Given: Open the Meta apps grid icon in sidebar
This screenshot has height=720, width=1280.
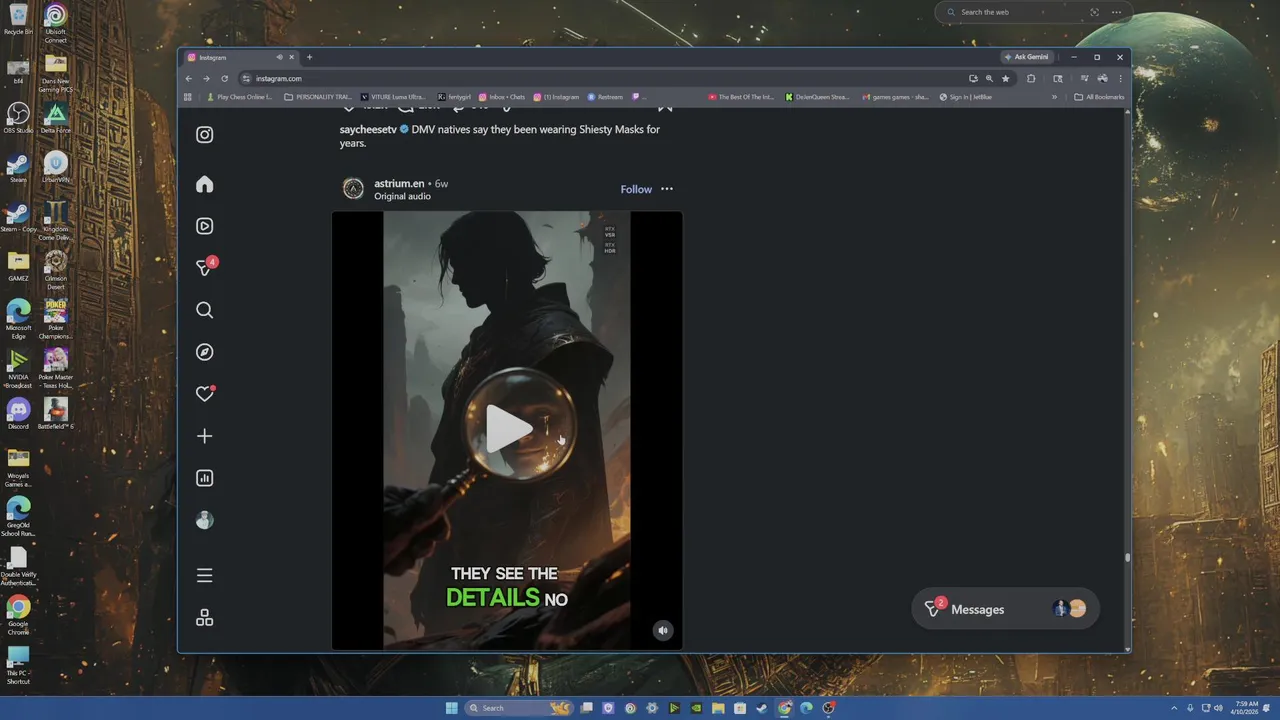Looking at the screenshot, I should (x=204, y=618).
